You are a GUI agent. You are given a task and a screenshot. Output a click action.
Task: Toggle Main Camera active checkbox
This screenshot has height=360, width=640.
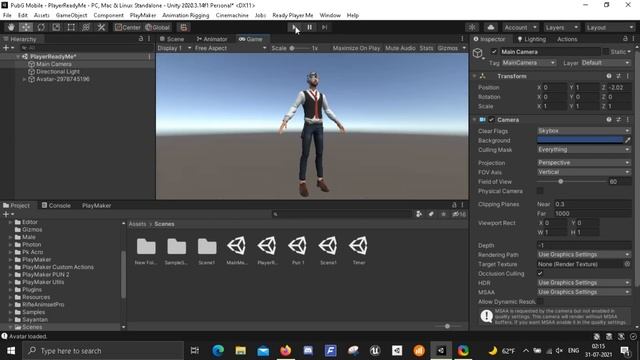[x=494, y=52]
